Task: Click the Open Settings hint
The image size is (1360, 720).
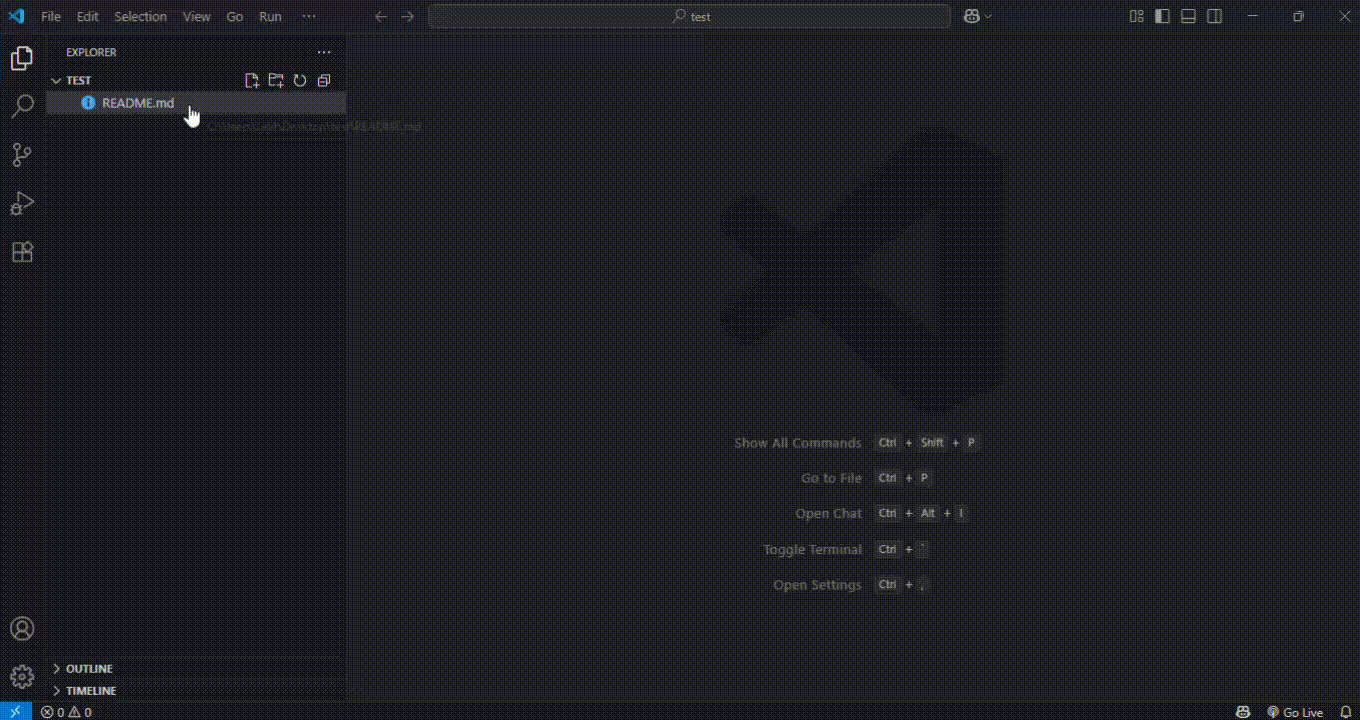Action: [x=817, y=585]
